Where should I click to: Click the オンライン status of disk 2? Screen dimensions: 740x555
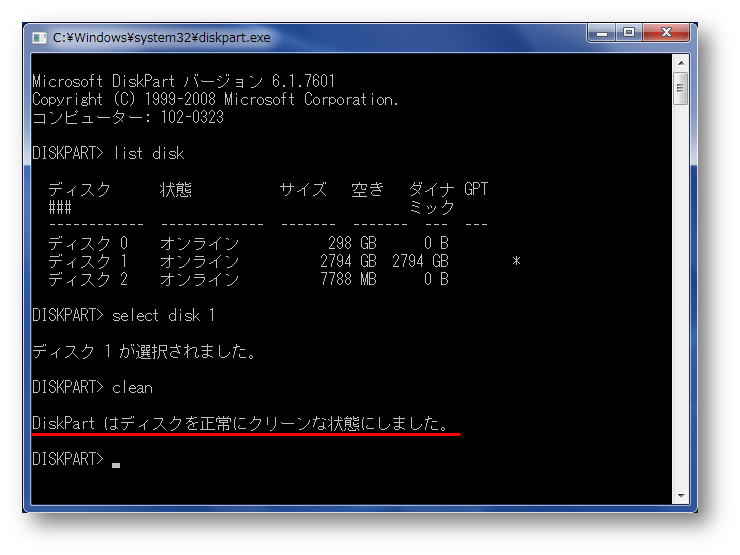200,279
